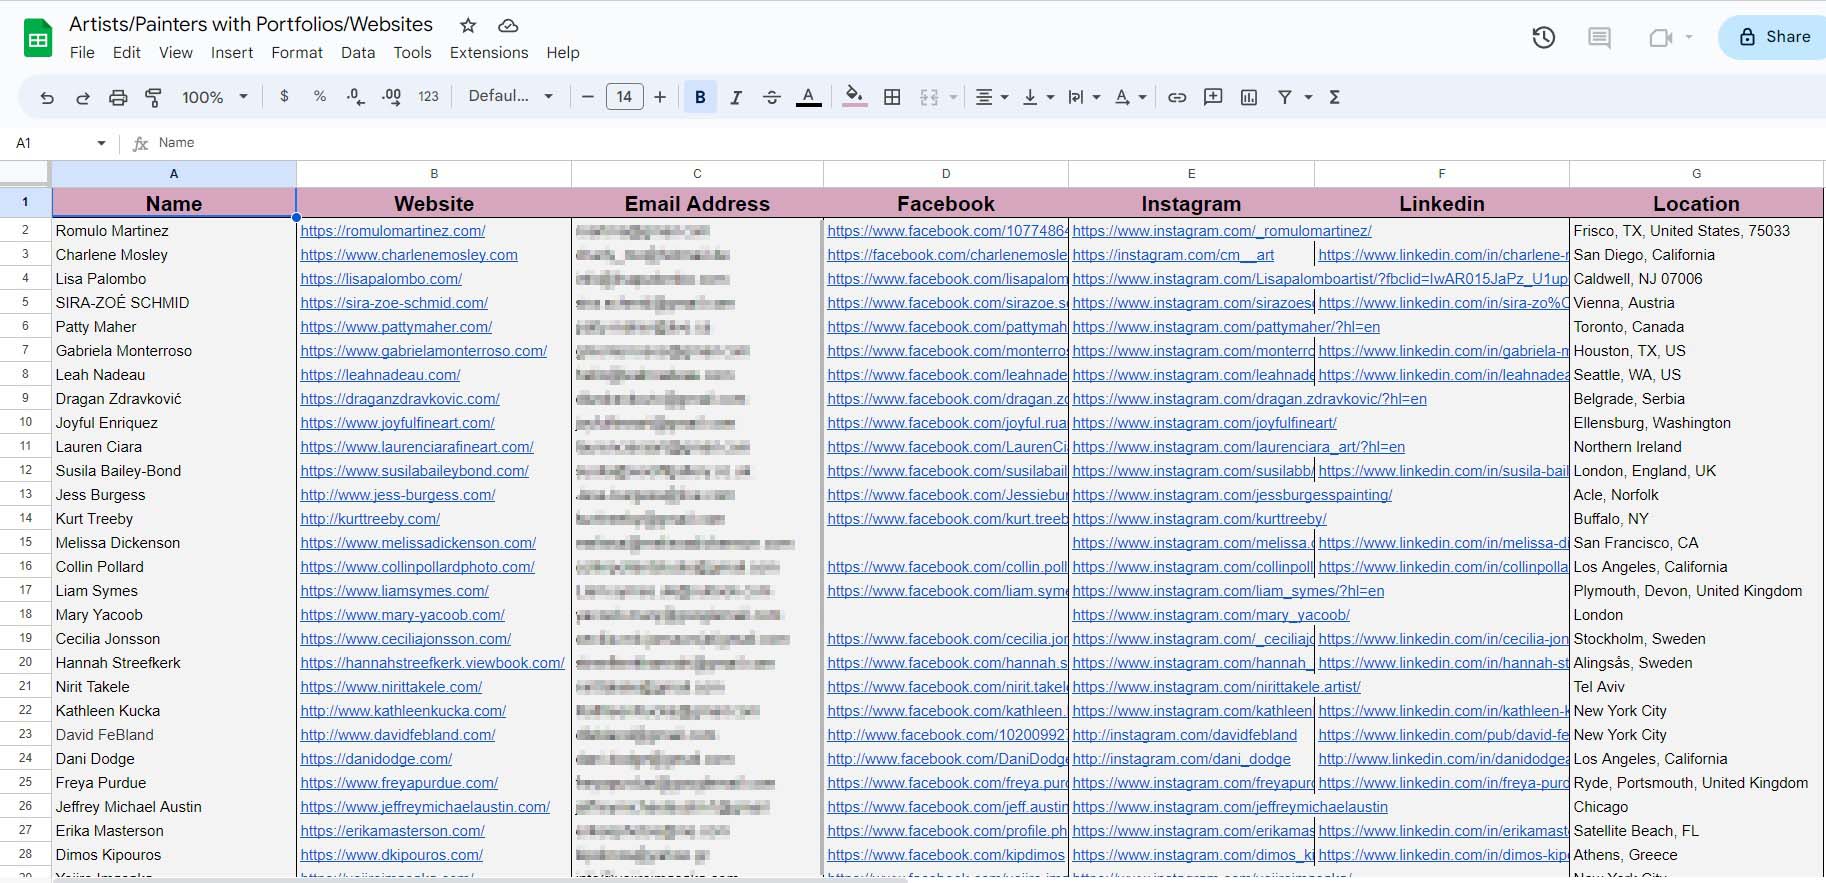Select column B header
The height and width of the screenshot is (883, 1826).
434,173
